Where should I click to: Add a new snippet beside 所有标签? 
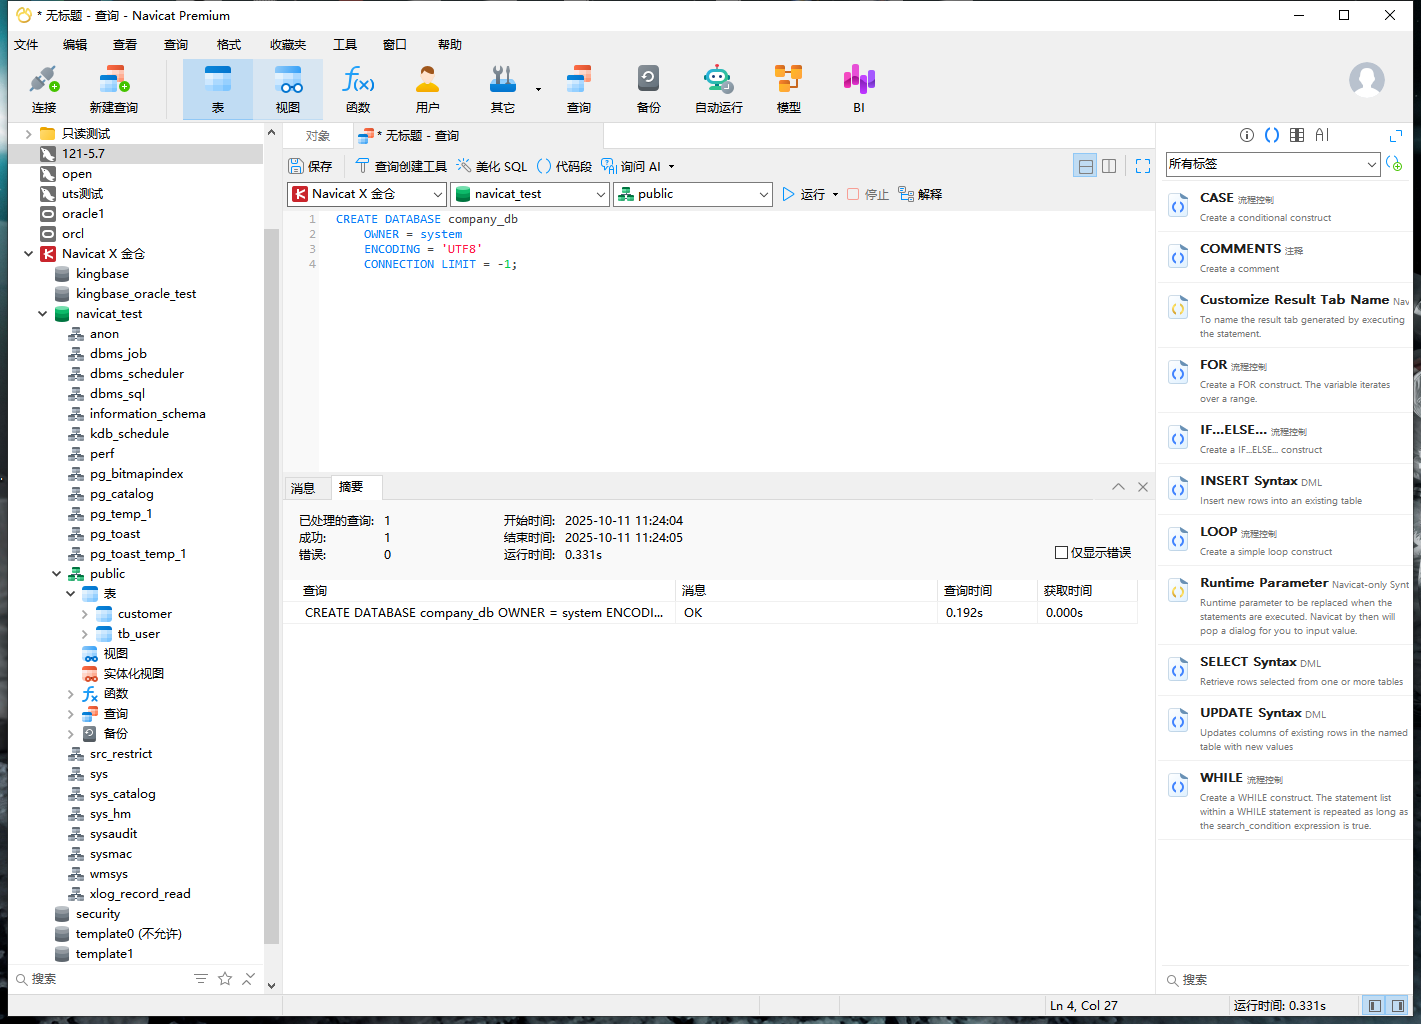(x=1395, y=164)
